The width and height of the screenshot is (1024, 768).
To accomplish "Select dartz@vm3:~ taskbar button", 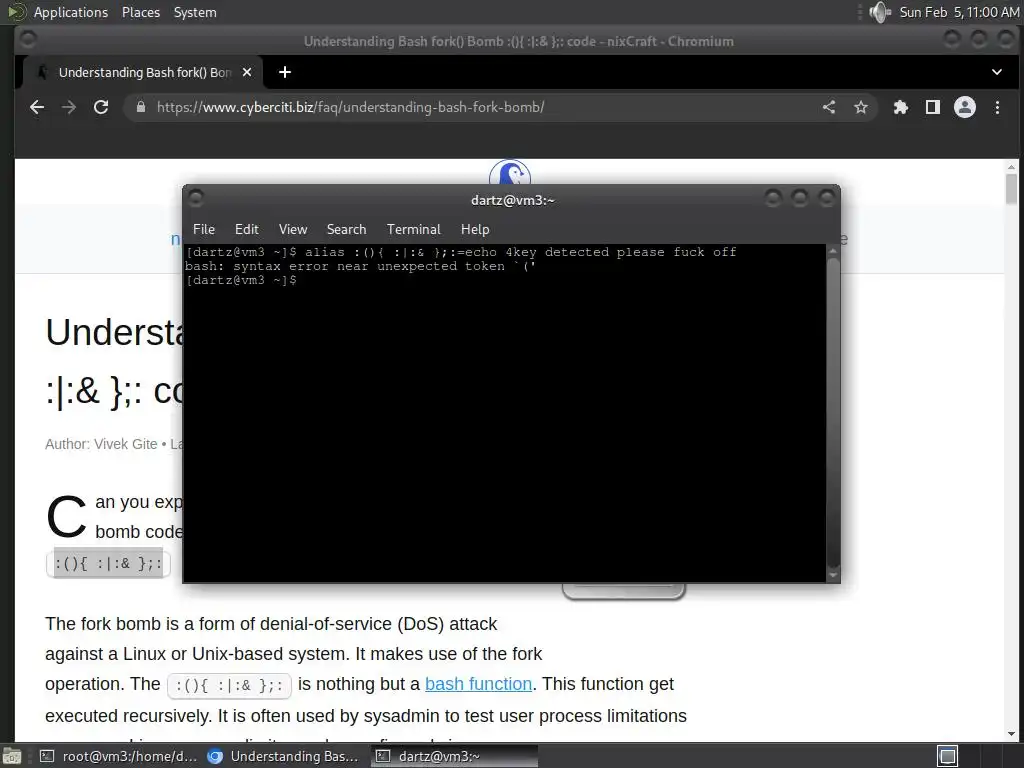I will click(x=455, y=756).
